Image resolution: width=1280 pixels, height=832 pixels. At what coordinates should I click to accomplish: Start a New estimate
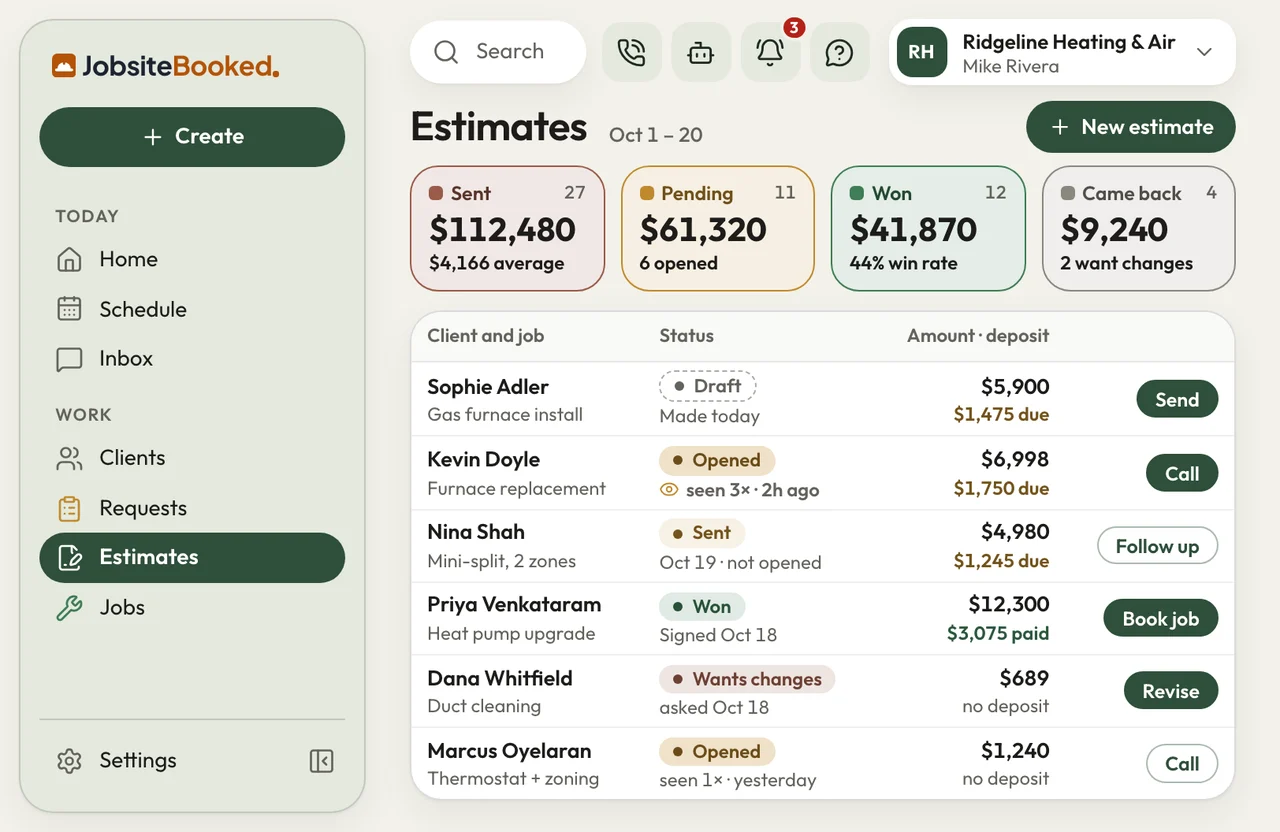pyautogui.click(x=1131, y=127)
